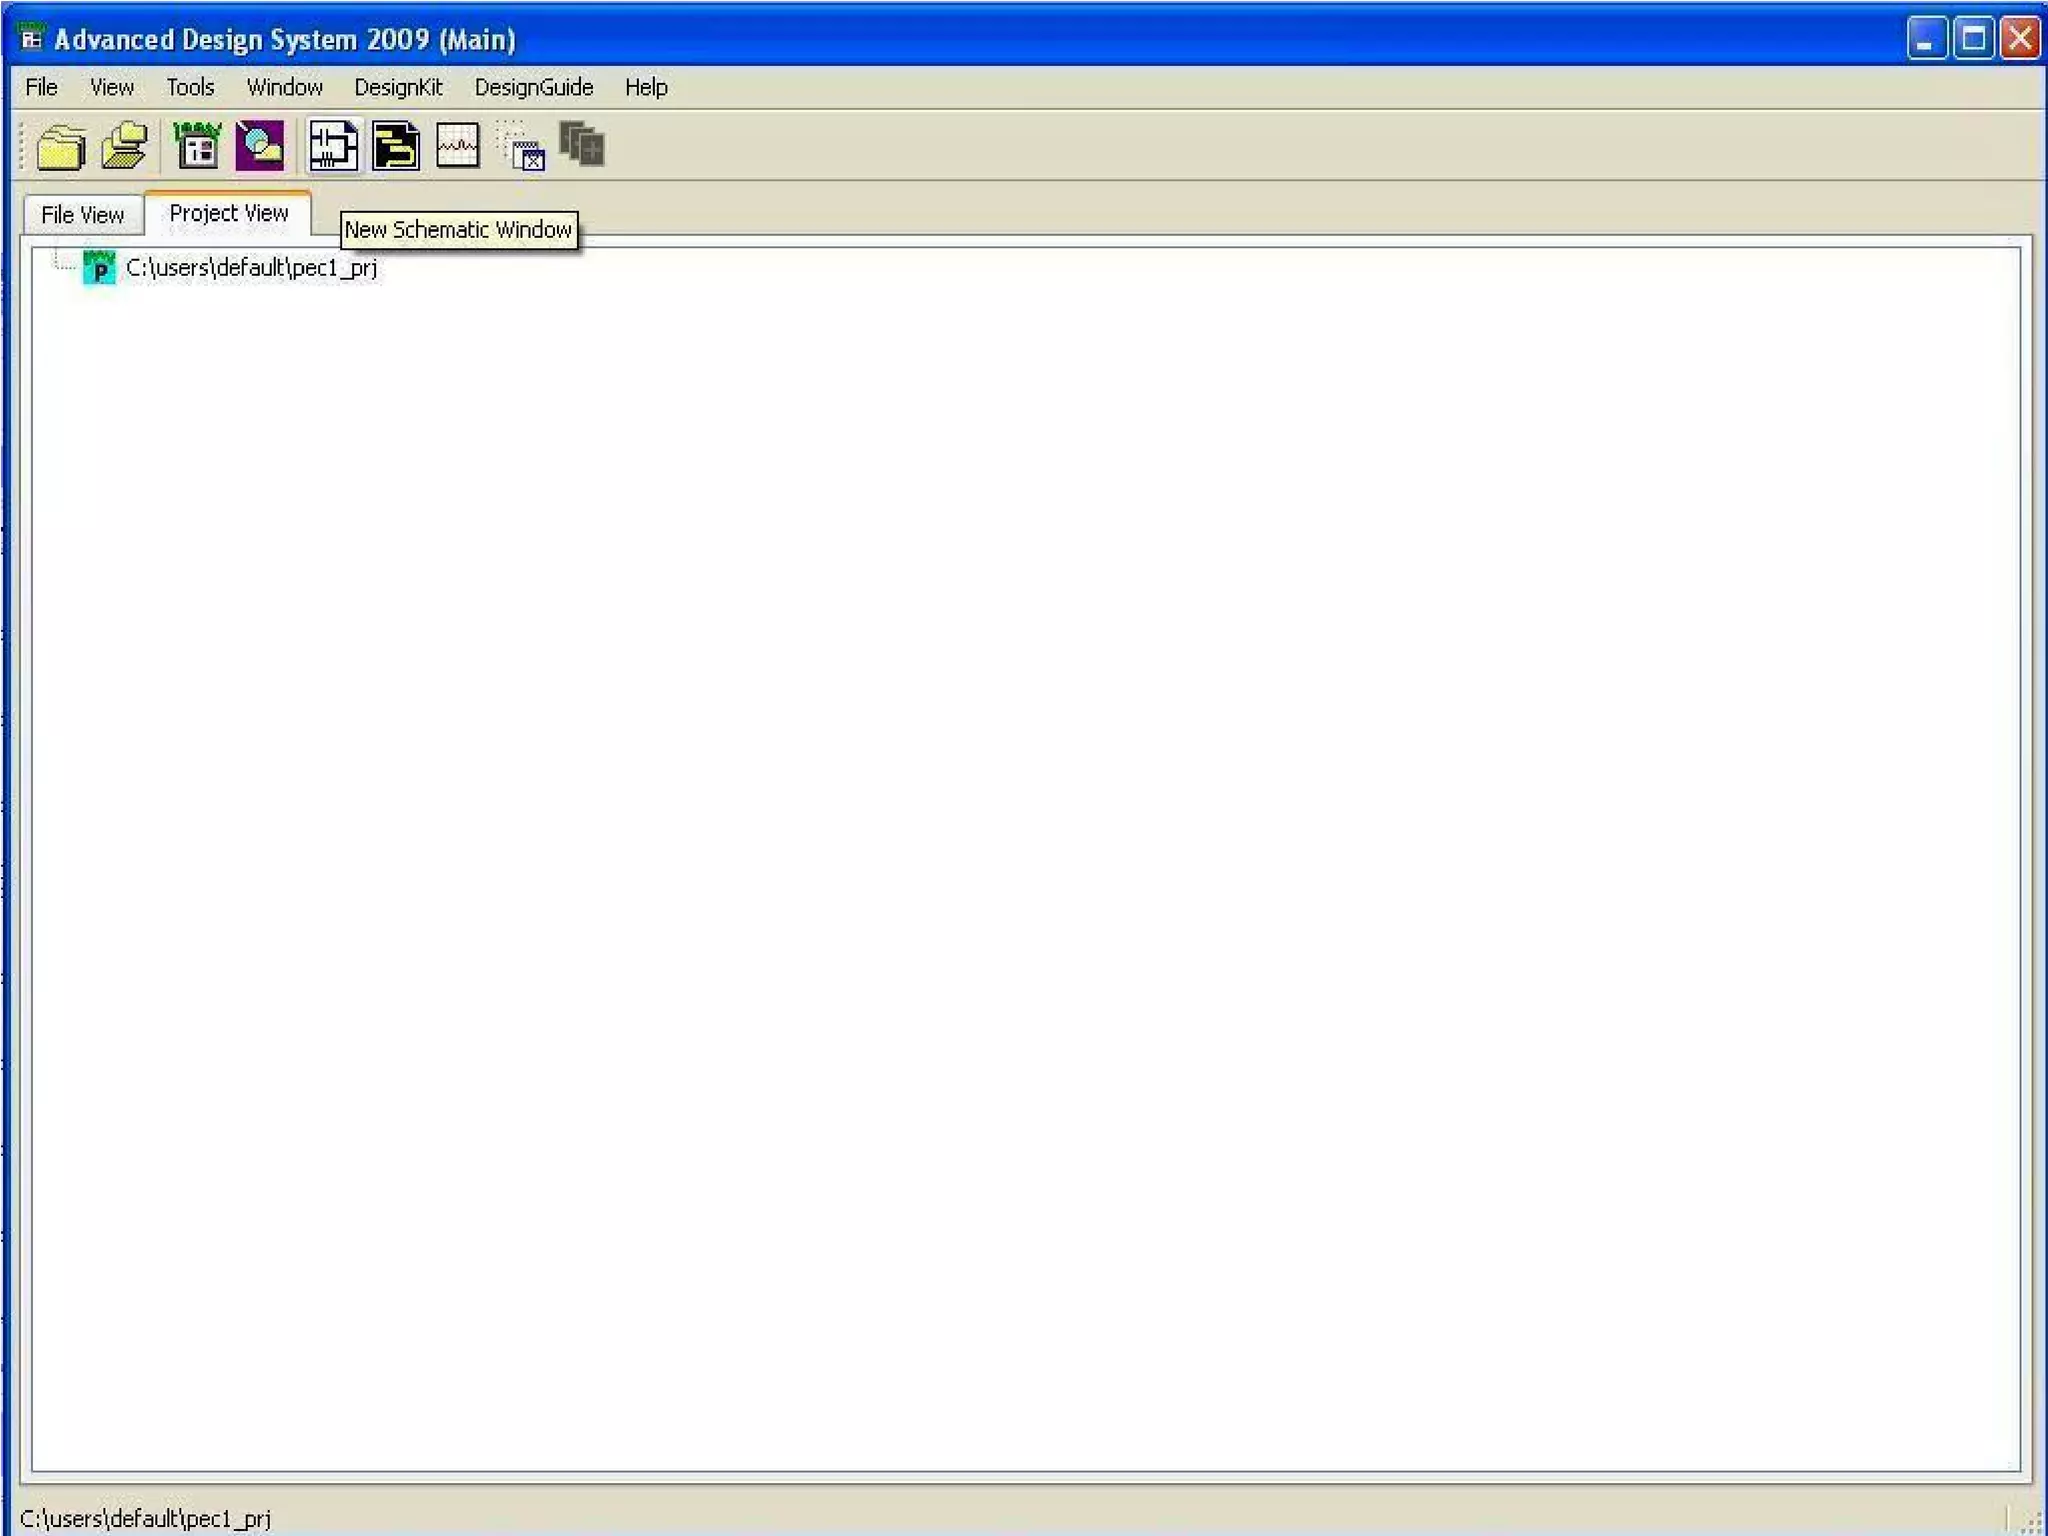Click the Hide All Windows icon
The height and width of the screenshot is (1536, 2048).
click(x=522, y=147)
